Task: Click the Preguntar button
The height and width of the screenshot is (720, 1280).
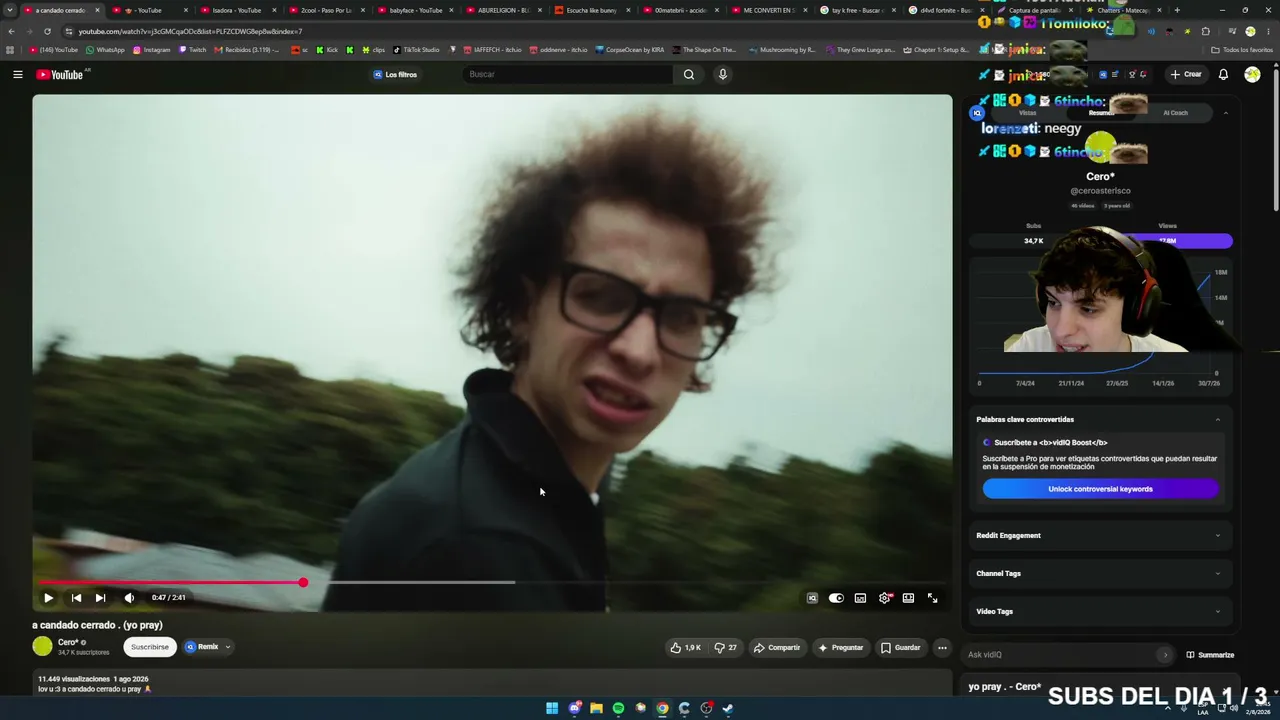Action: click(x=840, y=647)
